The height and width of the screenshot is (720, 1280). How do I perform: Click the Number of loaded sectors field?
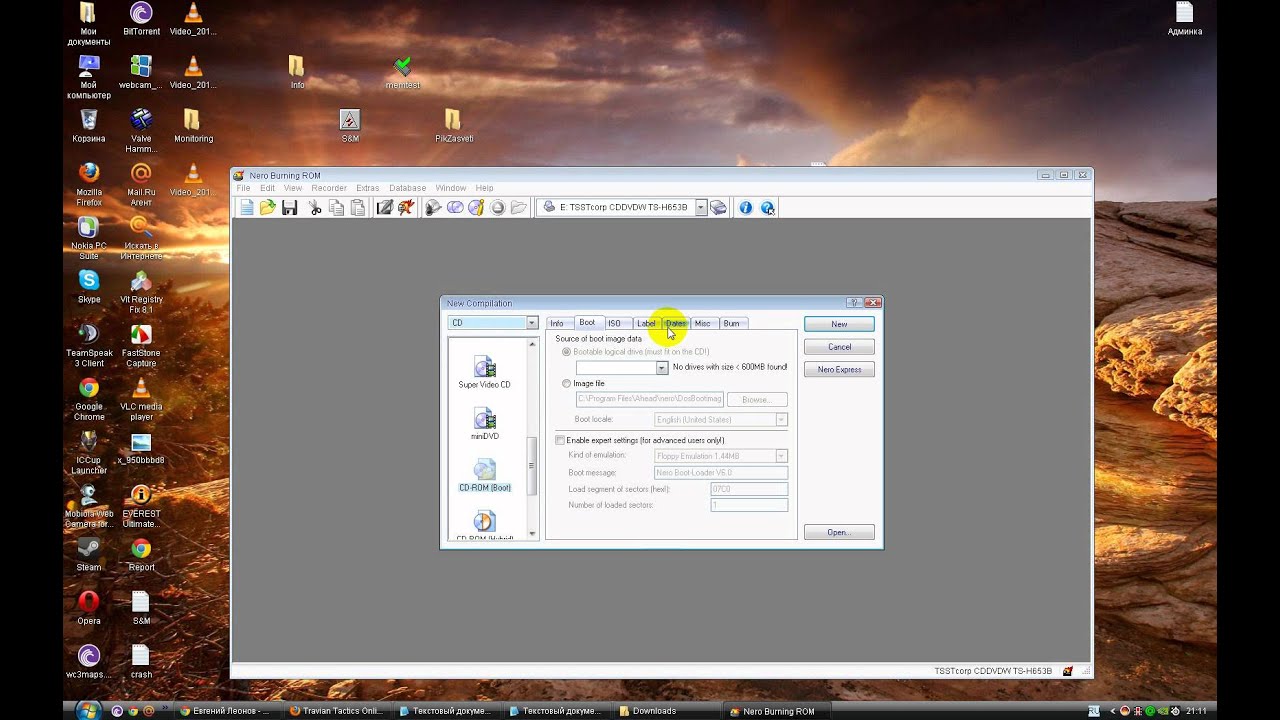(x=749, y=505)
